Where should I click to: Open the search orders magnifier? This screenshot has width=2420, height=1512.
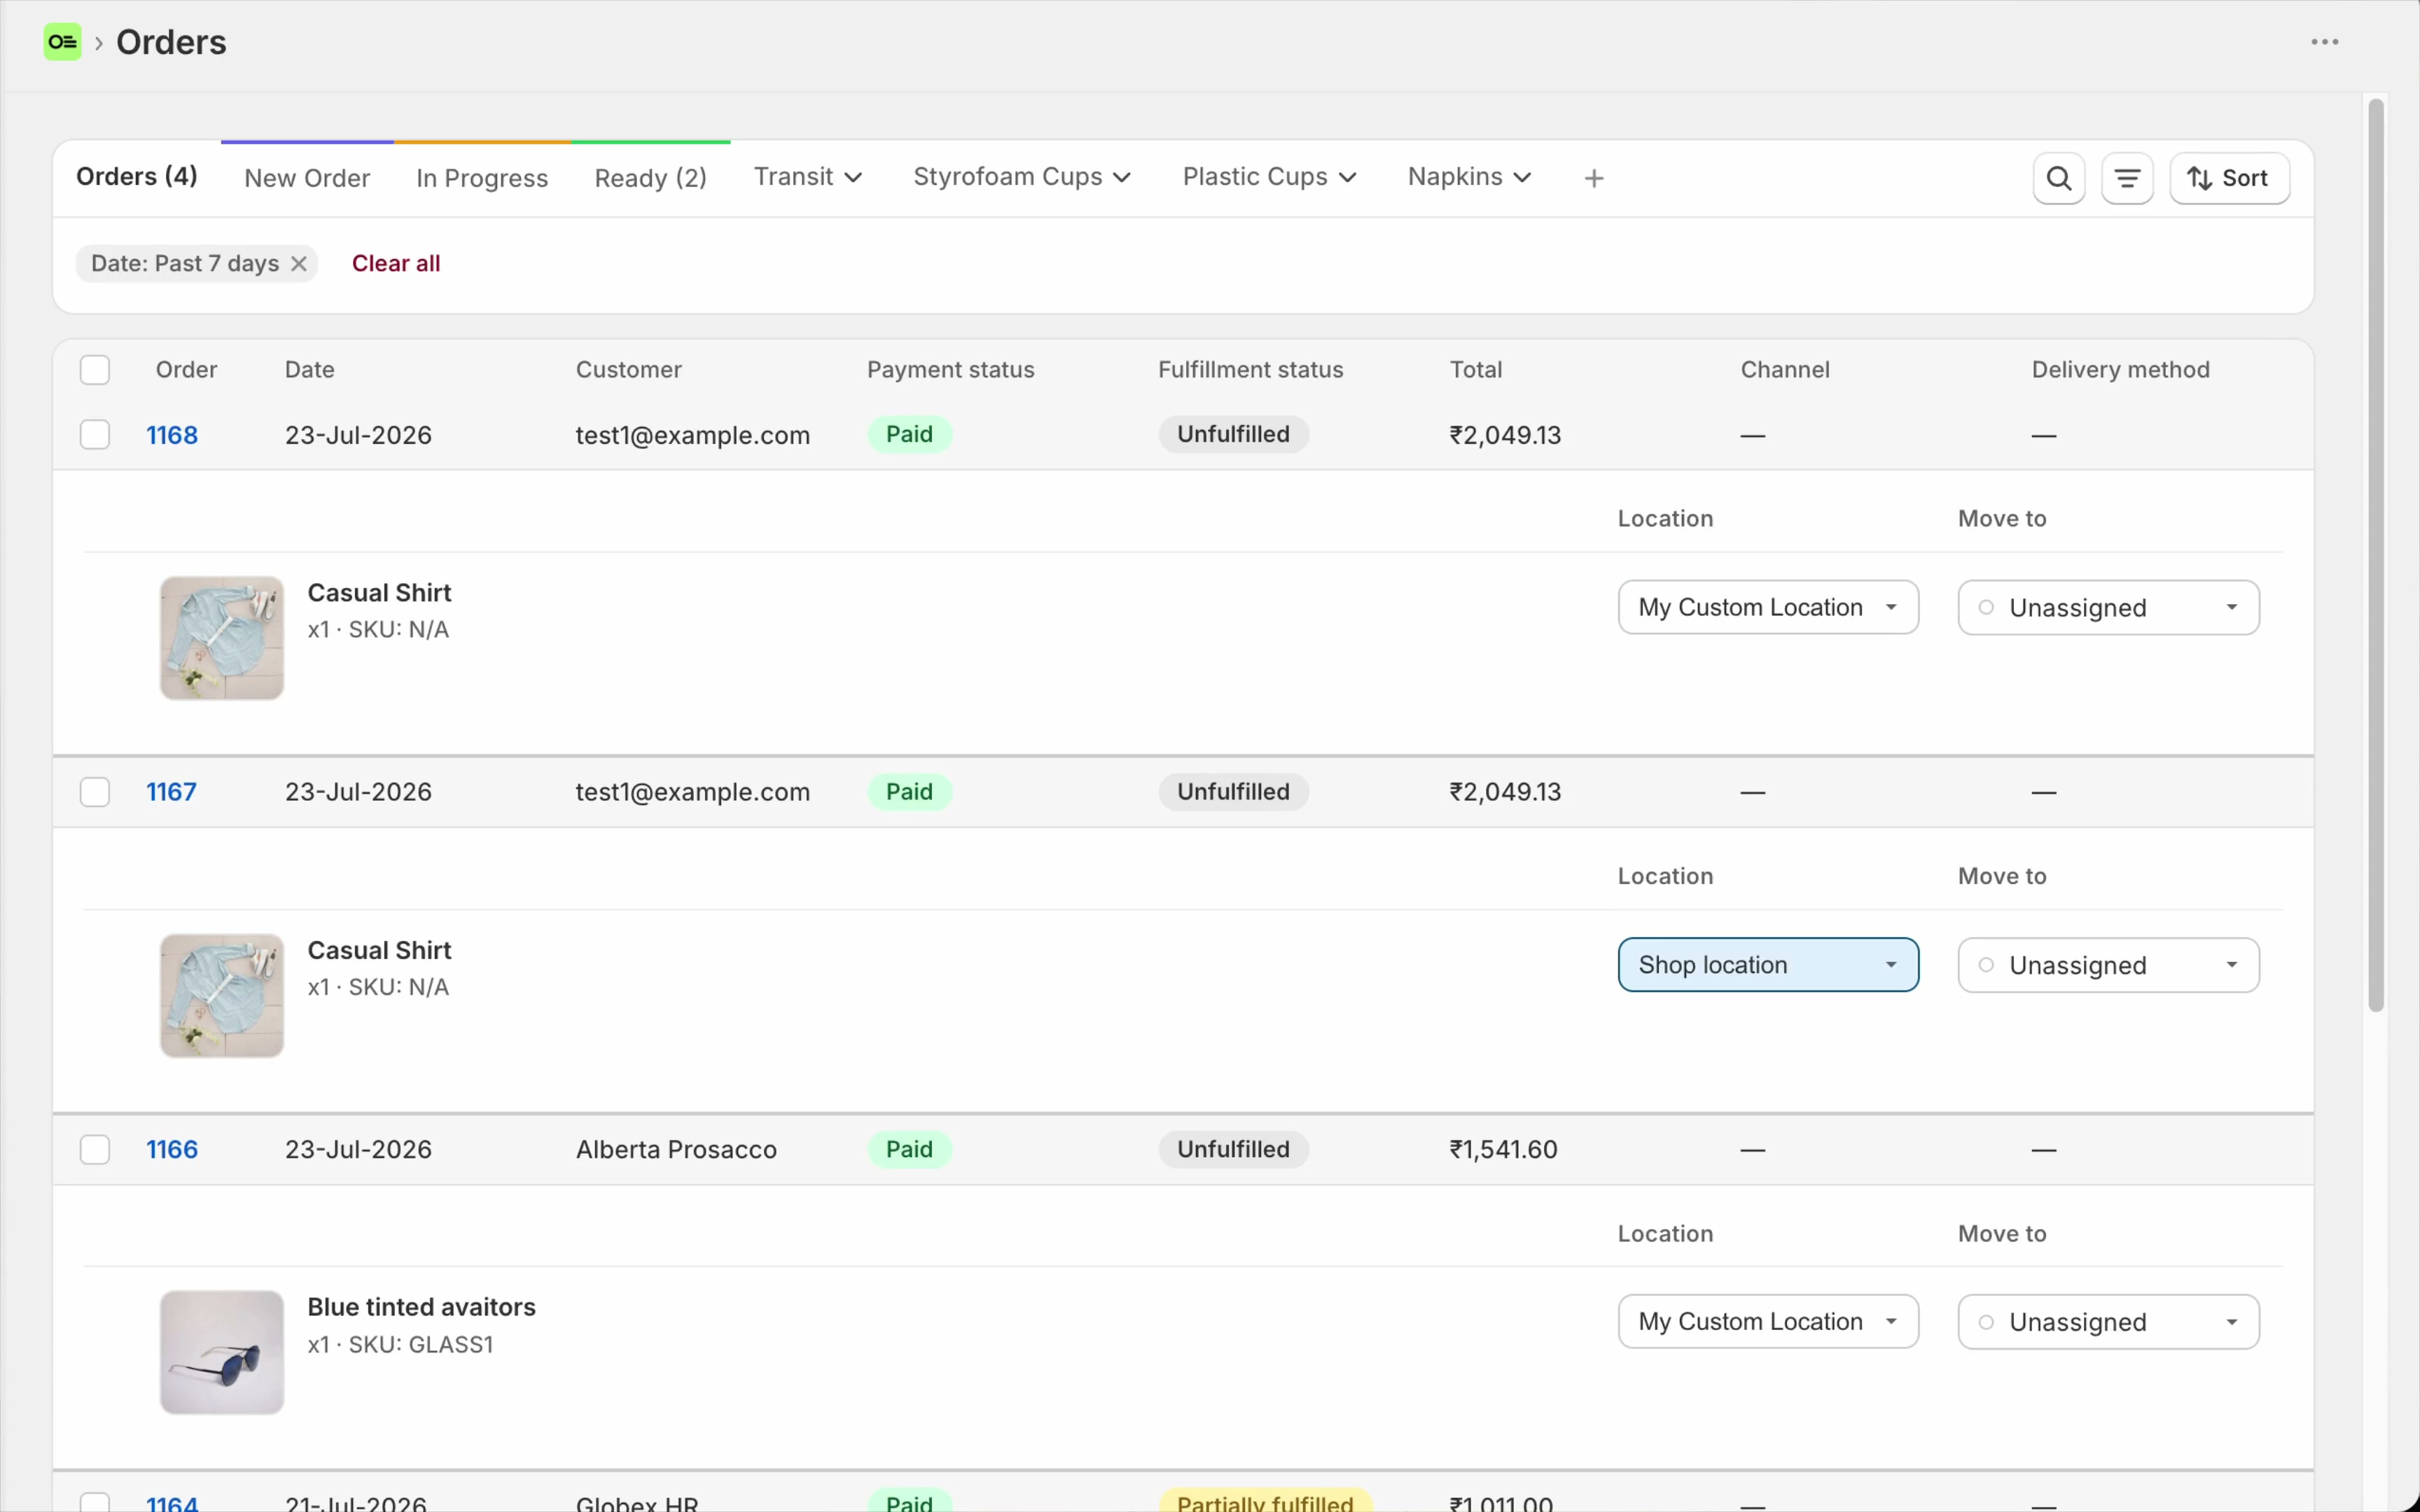point(2058,178)
